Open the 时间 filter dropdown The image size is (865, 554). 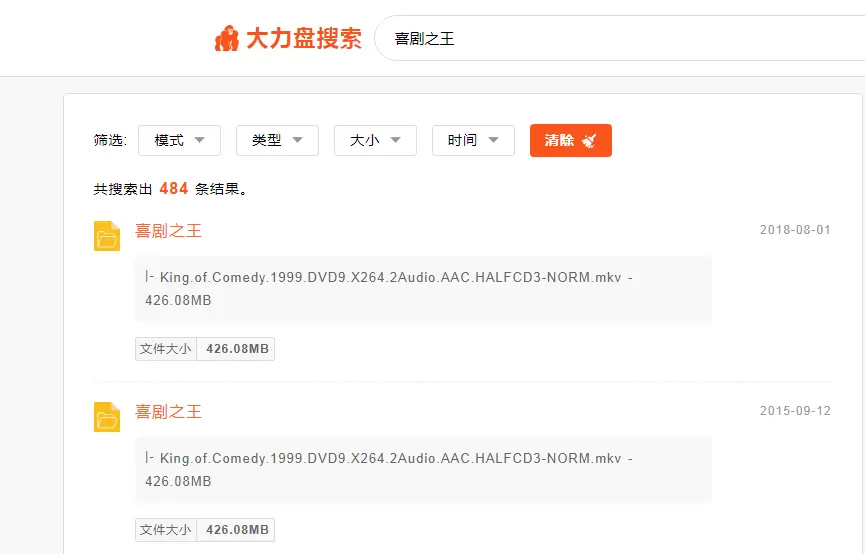[x=473, y=141]
